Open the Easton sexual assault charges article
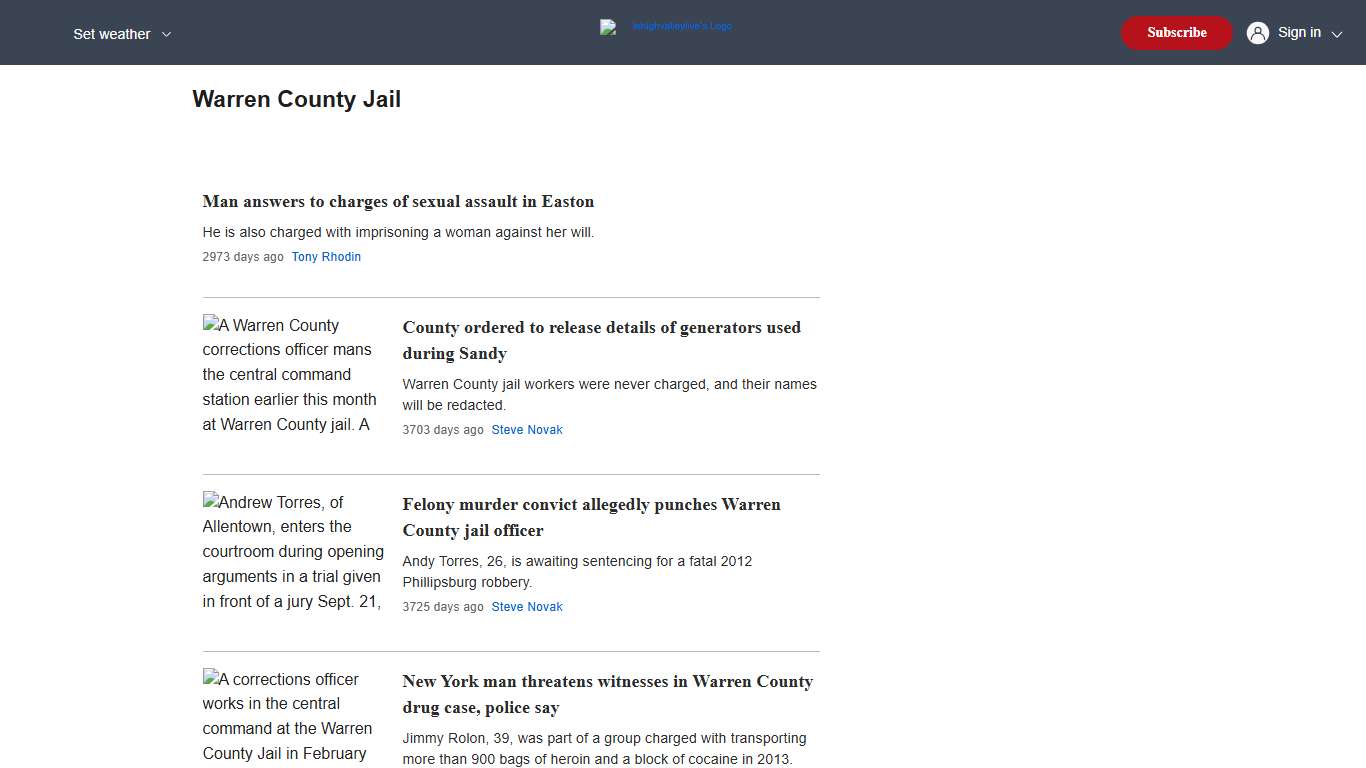Screen dimensions: 1366x768 pos(398,201)
